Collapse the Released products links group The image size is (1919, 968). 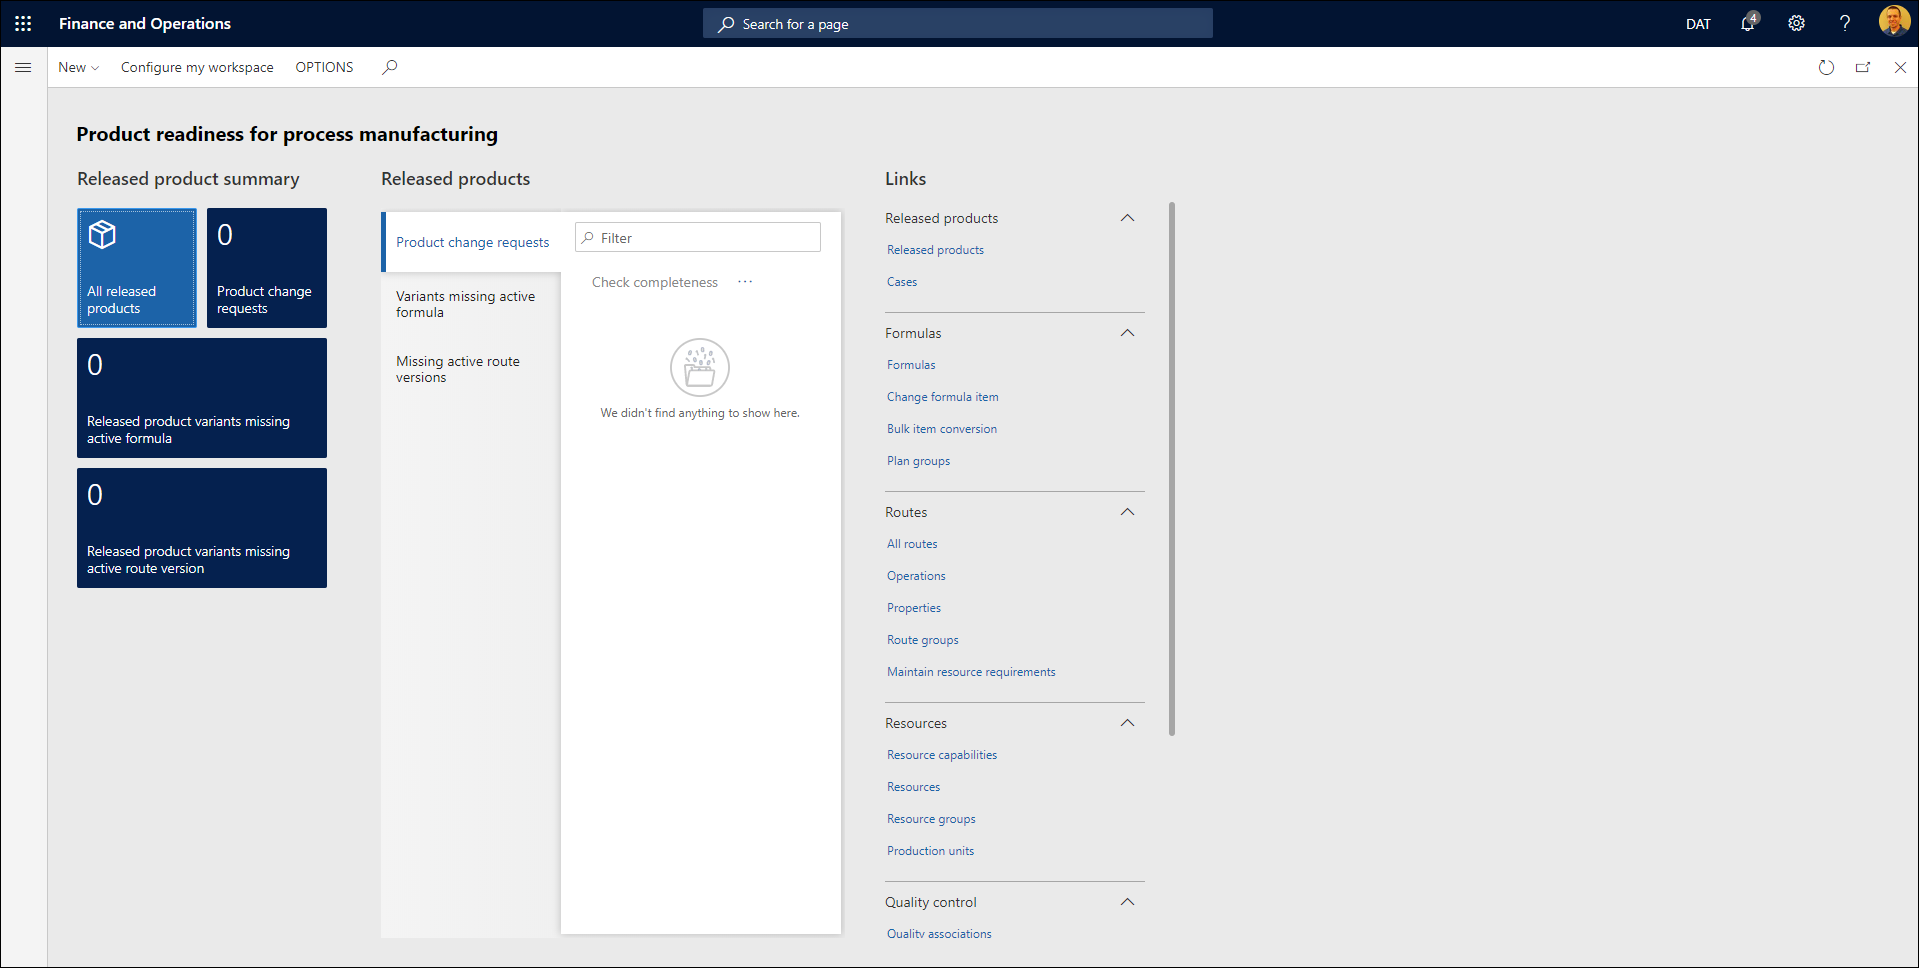coord(1128,218)
